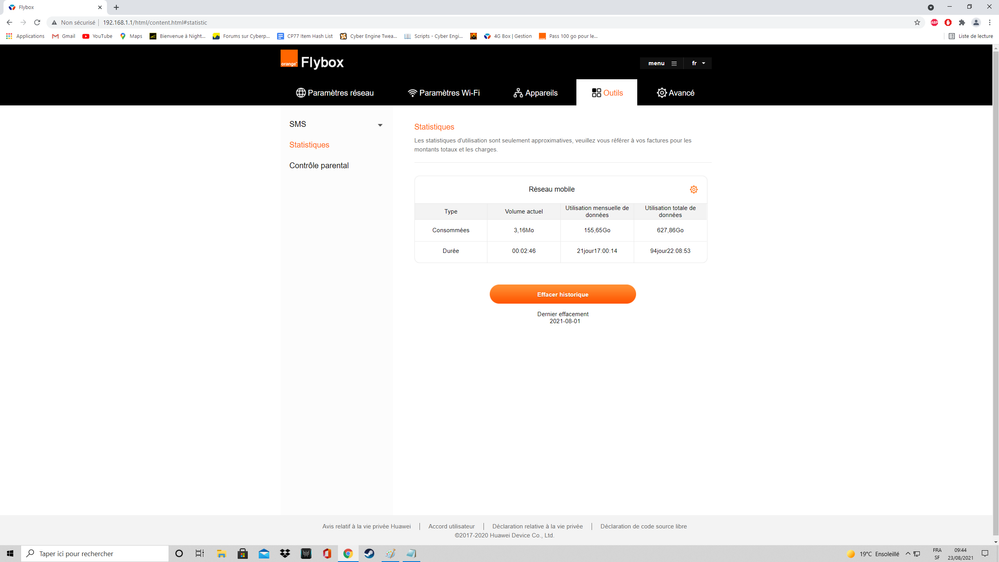
Task: Click the 00:02:46 duration cell
Action: pyautogui.click(x=524, y=251)
